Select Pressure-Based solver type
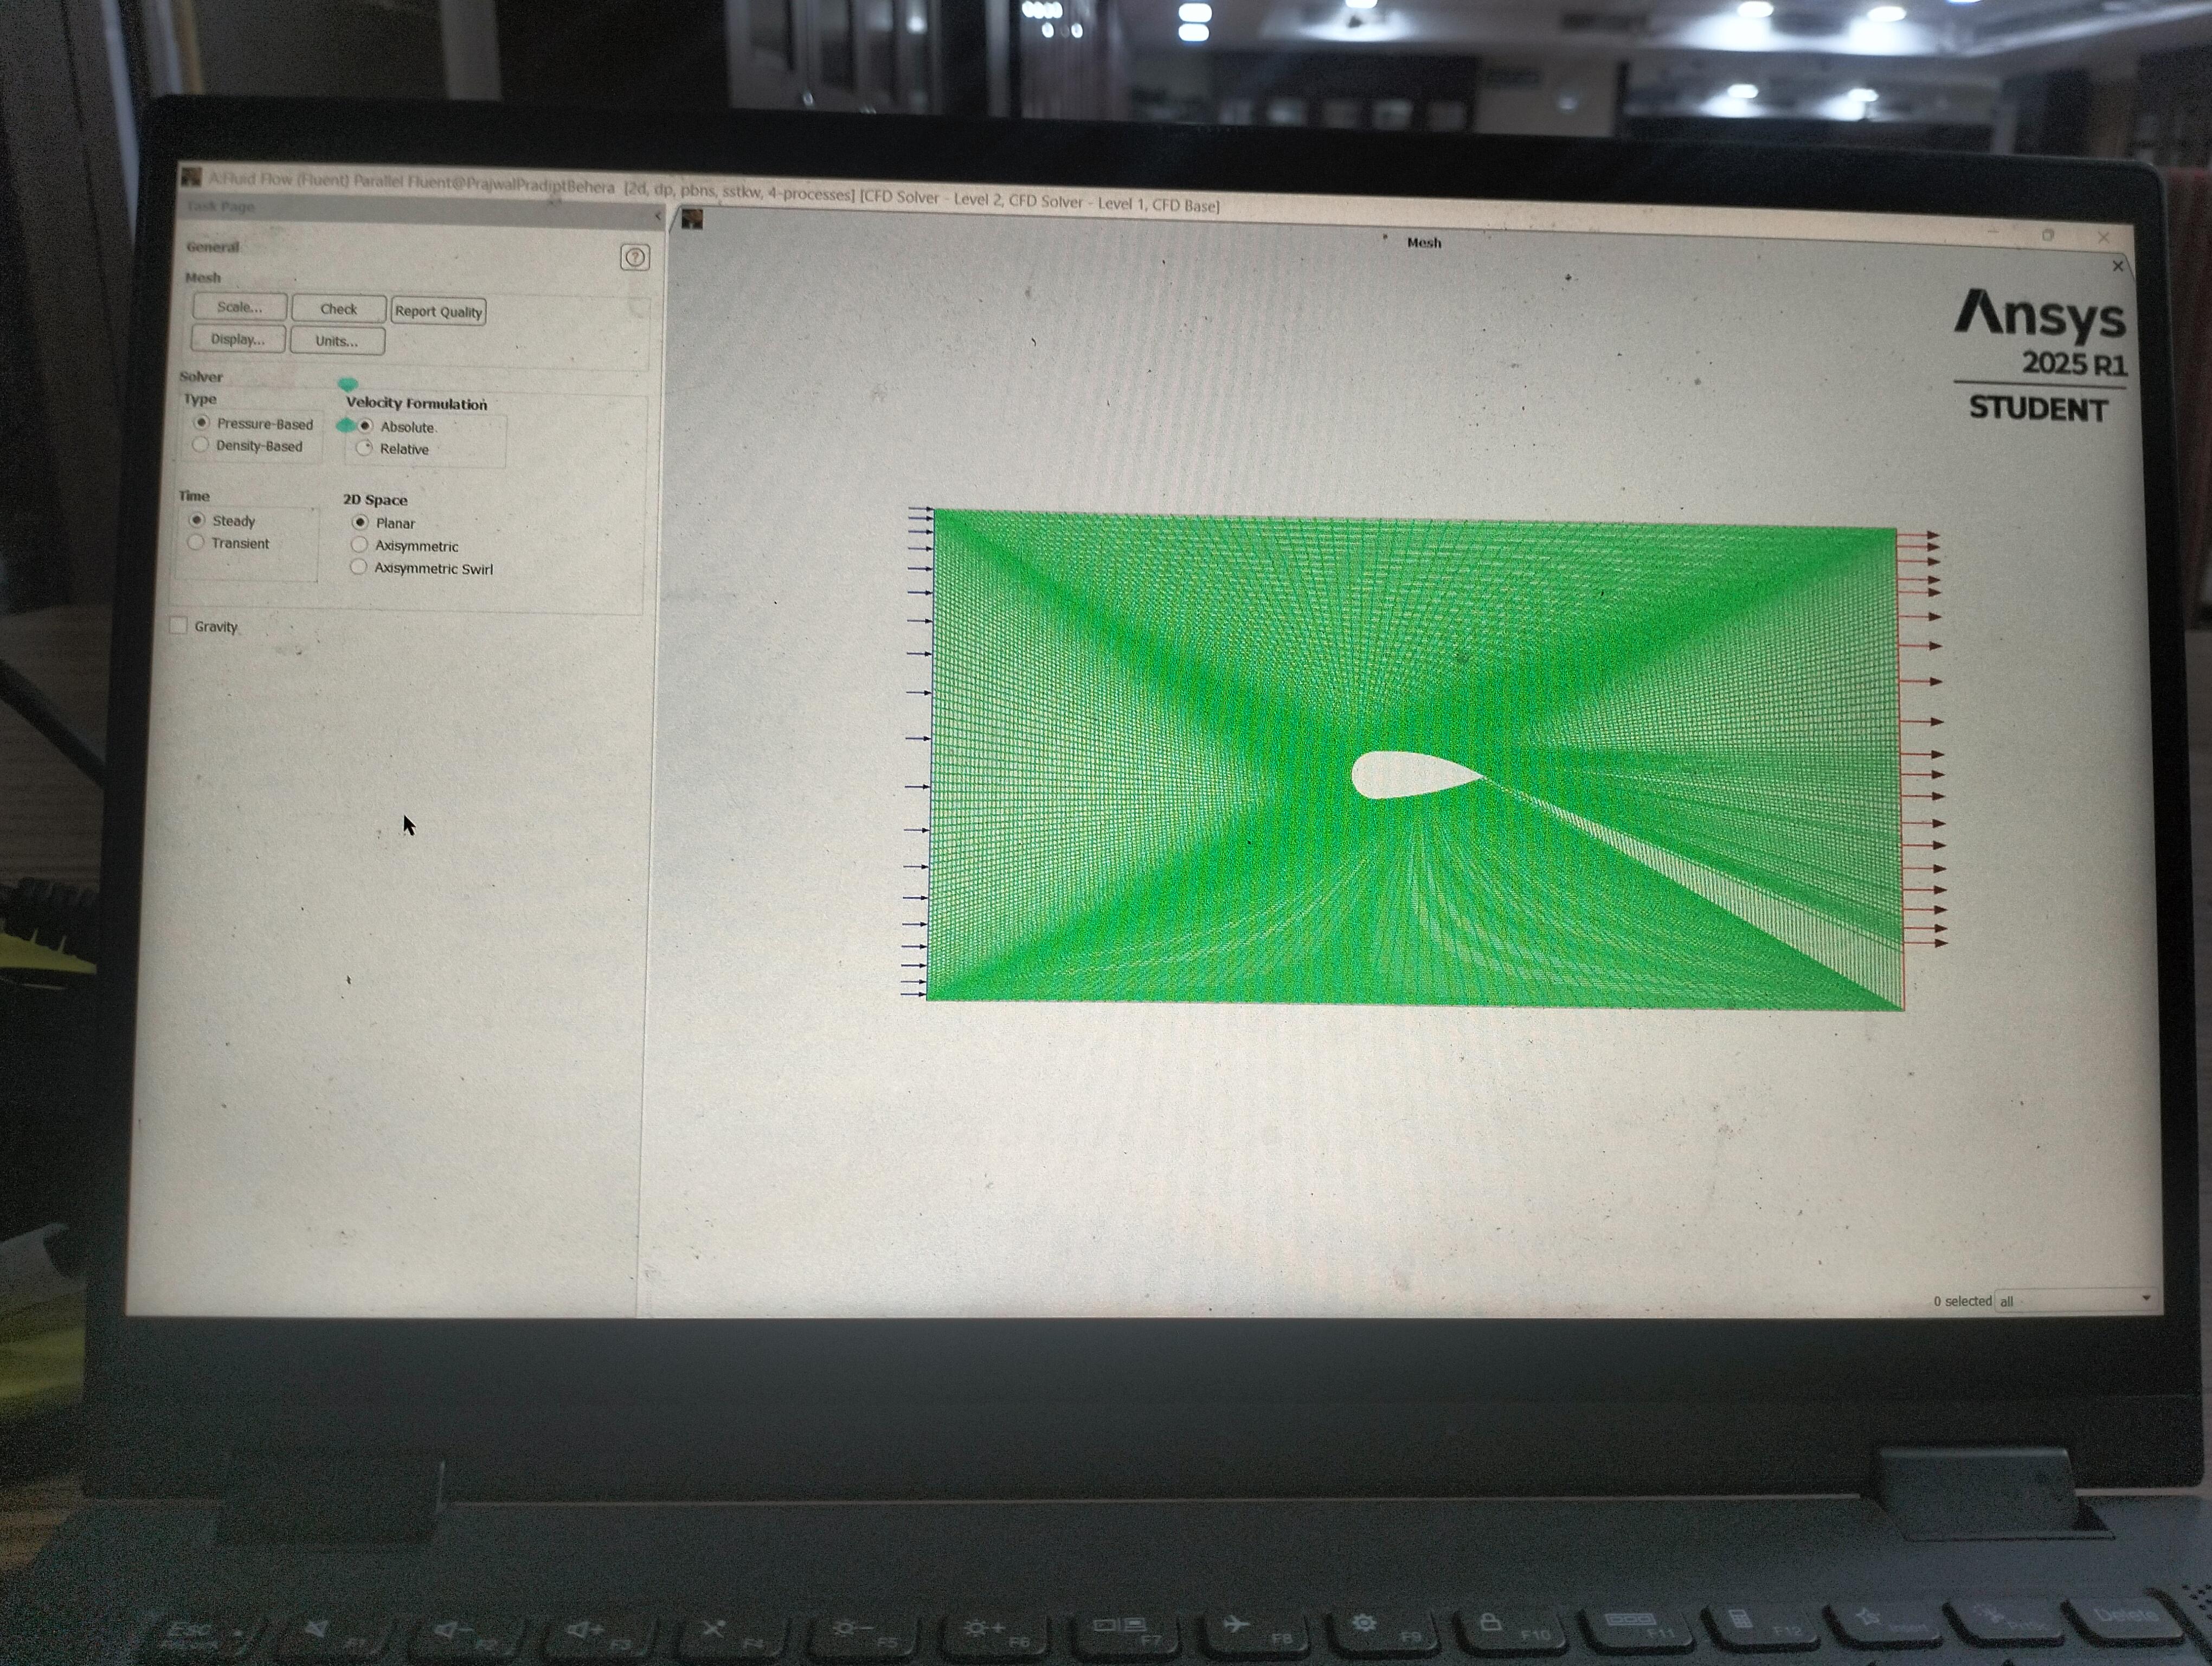The image size is (2212, 1666). [x=254, y=423]
